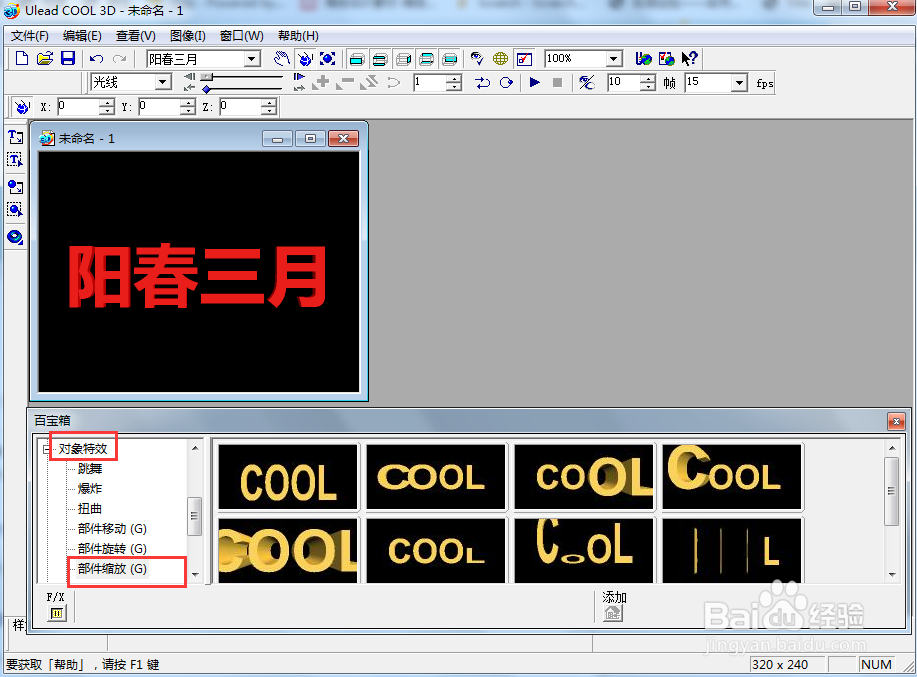Viewport: 917px width, 677px height.
Task: Select 爆炸 effect in tree
Action: [90, 489]
